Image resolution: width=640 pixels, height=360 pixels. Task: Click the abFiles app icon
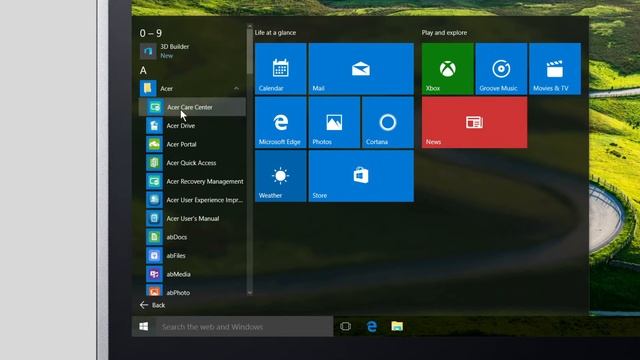click(154, 256)
